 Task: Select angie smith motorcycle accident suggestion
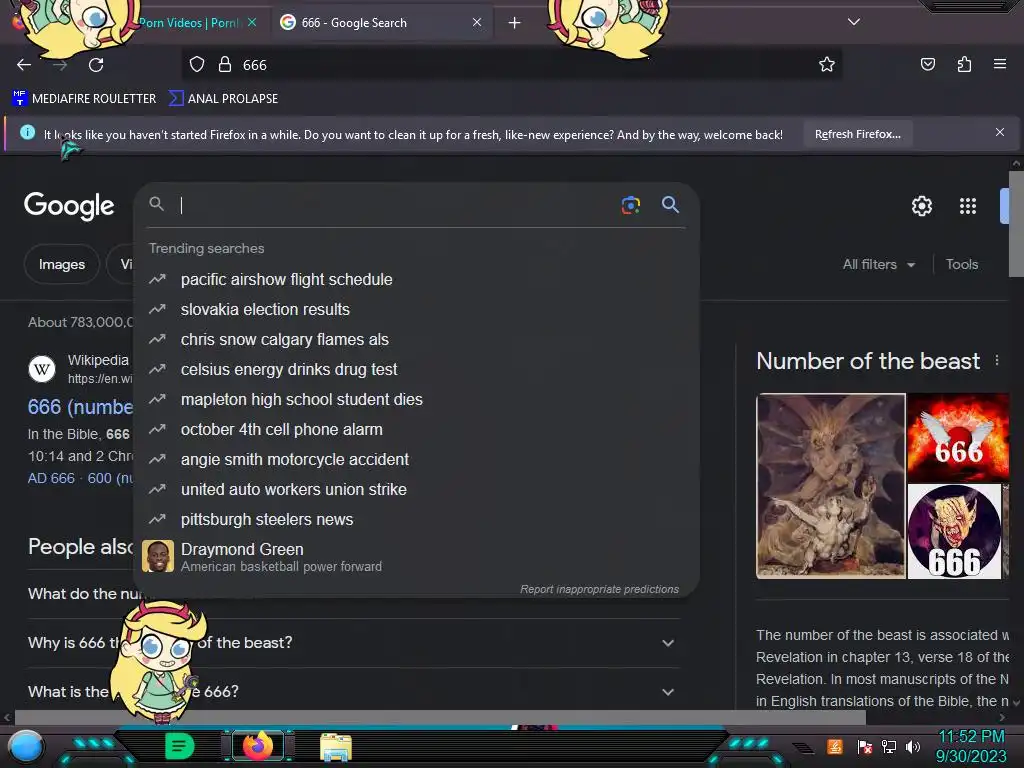(416, 460)
